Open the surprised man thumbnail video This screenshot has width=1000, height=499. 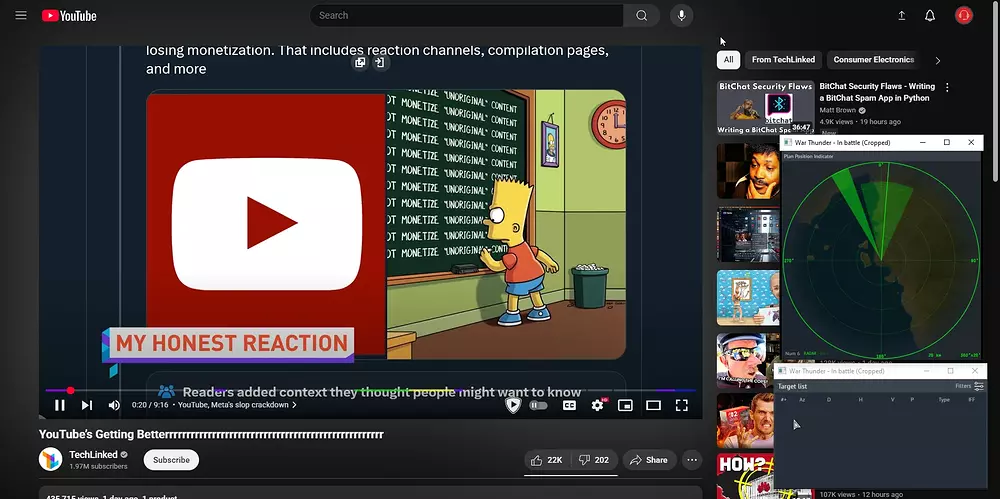(x=748, y=170)
